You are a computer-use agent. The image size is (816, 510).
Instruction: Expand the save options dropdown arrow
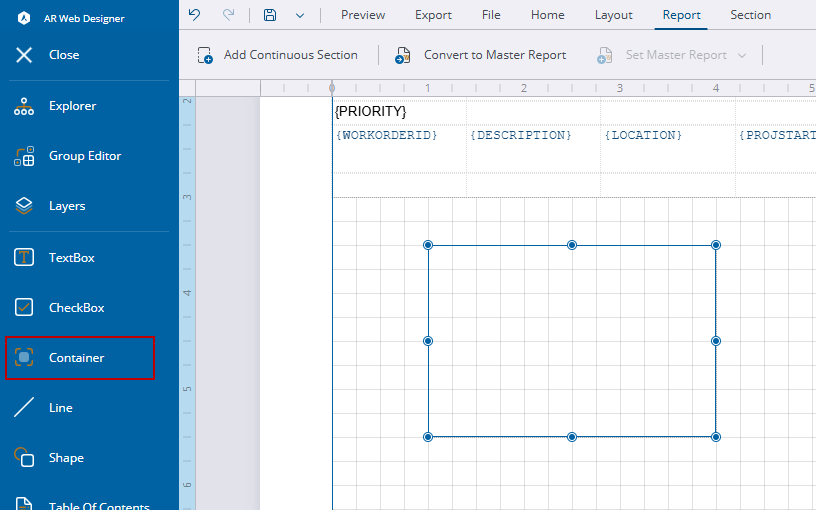tap(300, 15)
